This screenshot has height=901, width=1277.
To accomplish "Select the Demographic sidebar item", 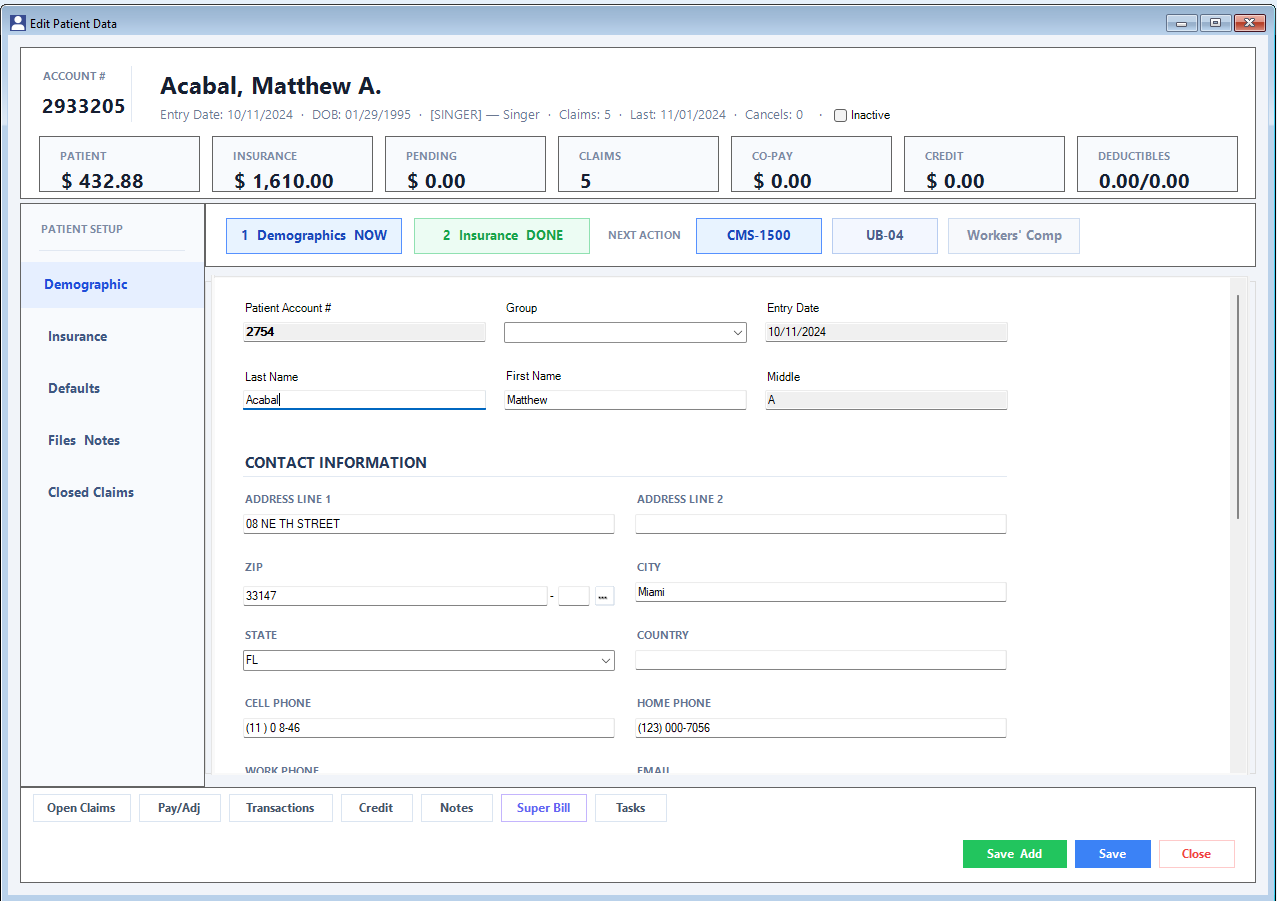I will point(112,285).
